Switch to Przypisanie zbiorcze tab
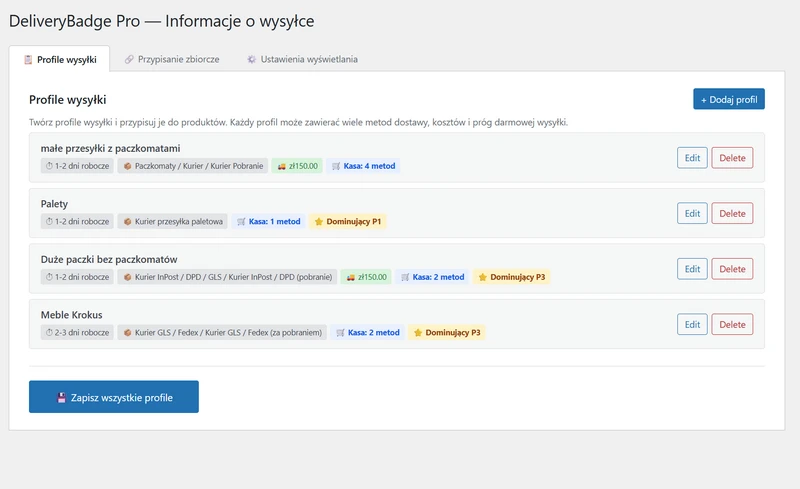The width and height of the screenshot is (800, 489). pos(172,59)
